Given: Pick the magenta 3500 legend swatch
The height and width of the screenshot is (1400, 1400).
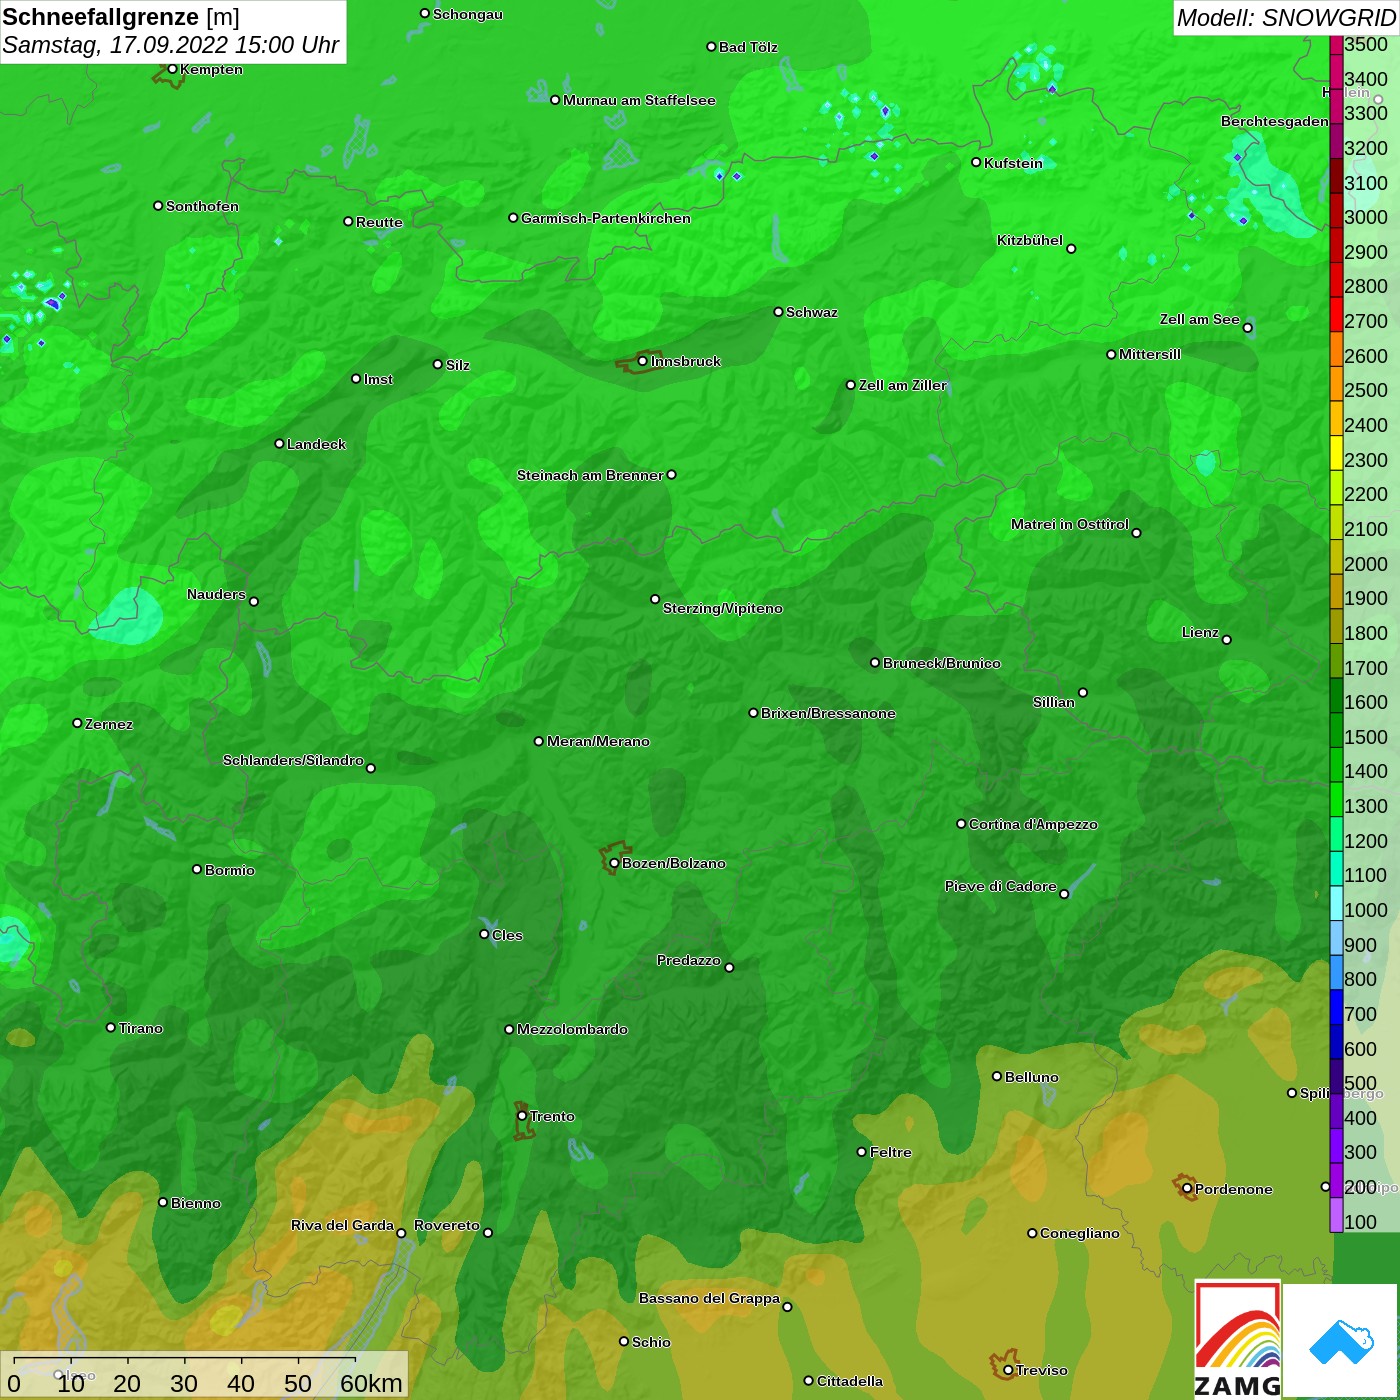Looking at the screenshot, I should pyautogui.click(x=1336, y=45).
